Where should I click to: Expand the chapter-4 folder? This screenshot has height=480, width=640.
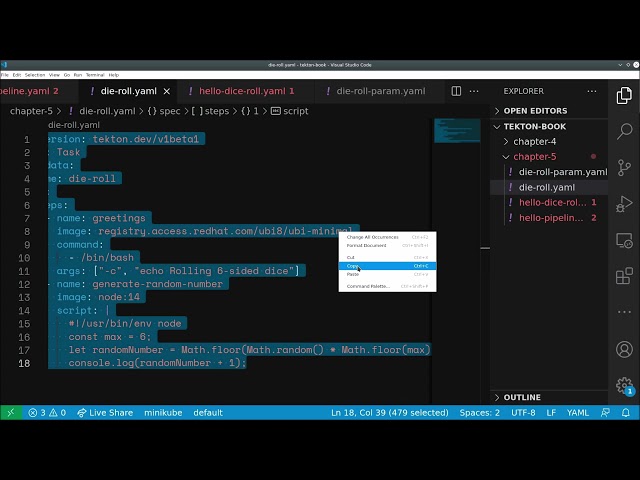pyautogui.click(x=549, y=142)
